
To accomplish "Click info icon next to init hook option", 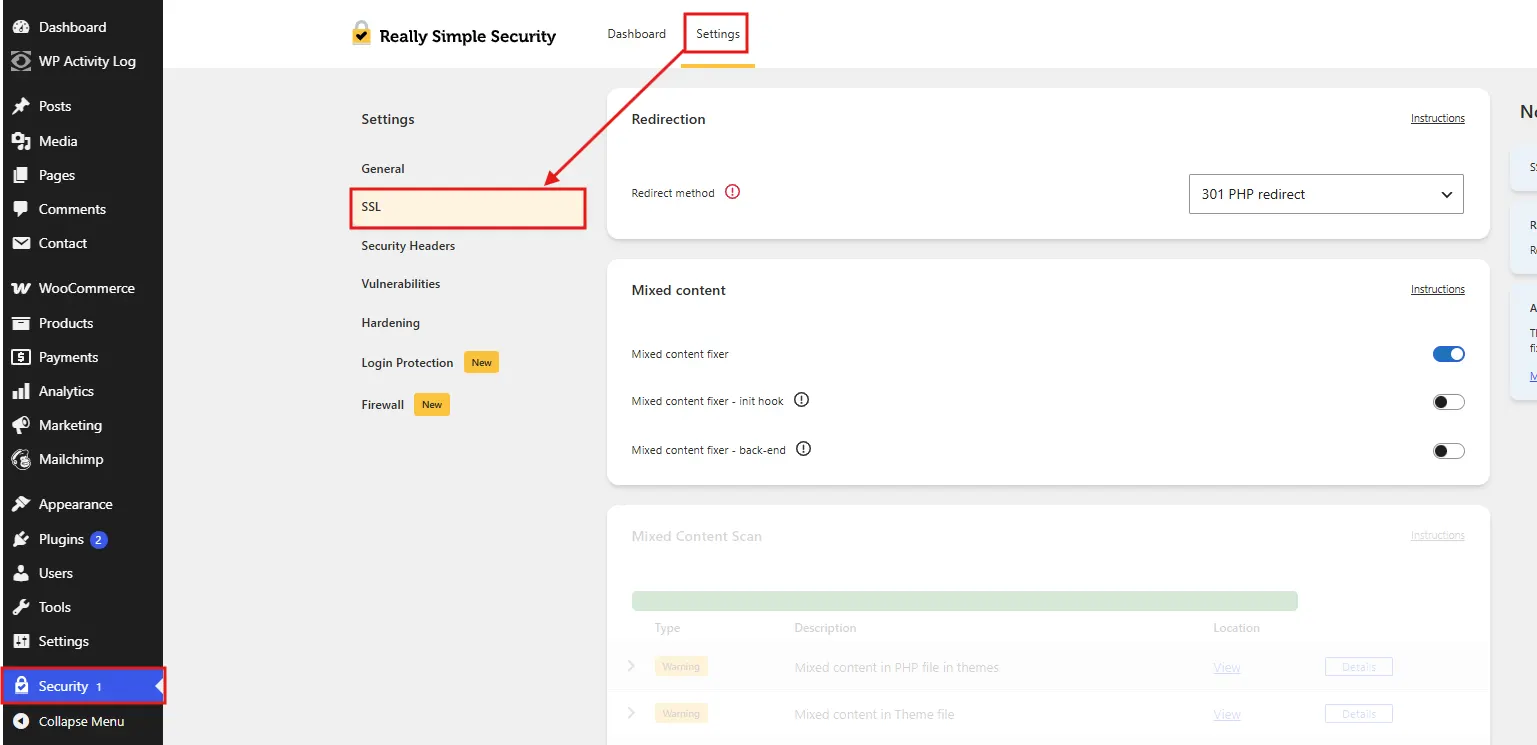I will coord(801,400).
